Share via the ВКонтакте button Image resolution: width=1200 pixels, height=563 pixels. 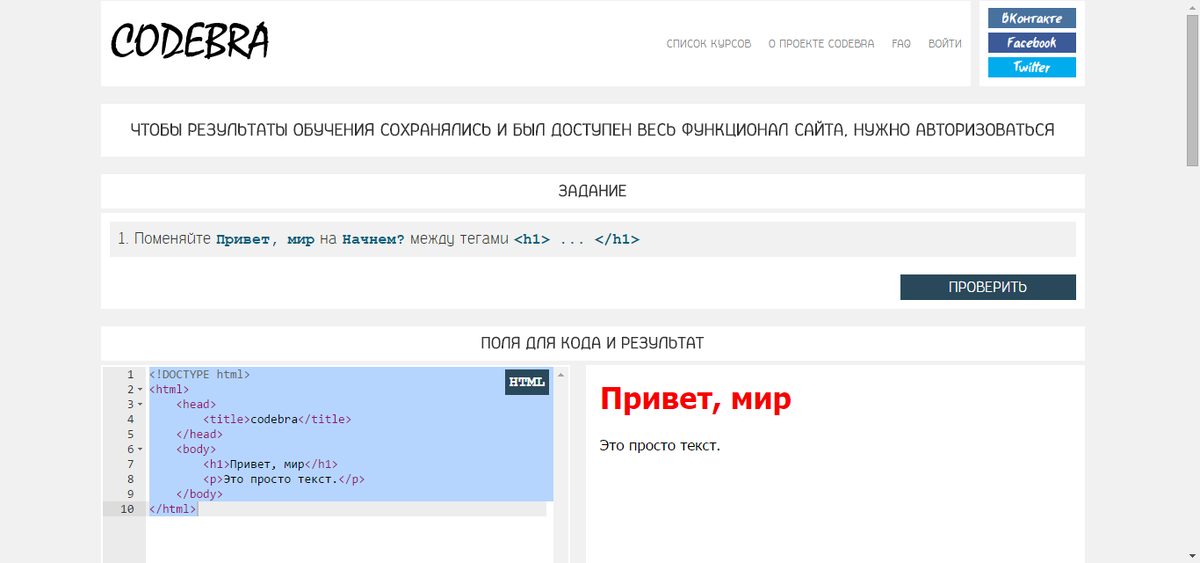1032,18
